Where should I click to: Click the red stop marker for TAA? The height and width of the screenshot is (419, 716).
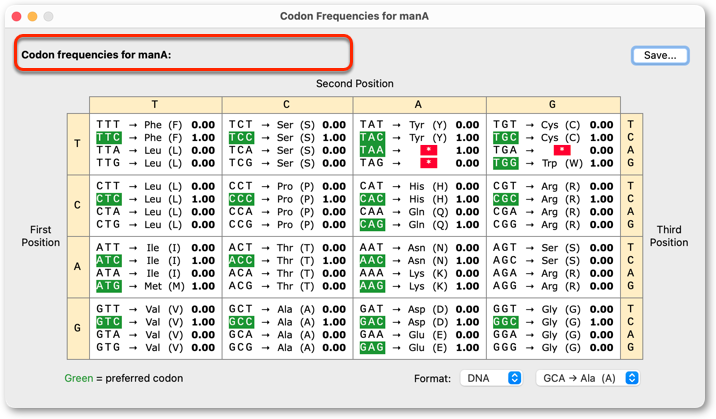point(428,150)
